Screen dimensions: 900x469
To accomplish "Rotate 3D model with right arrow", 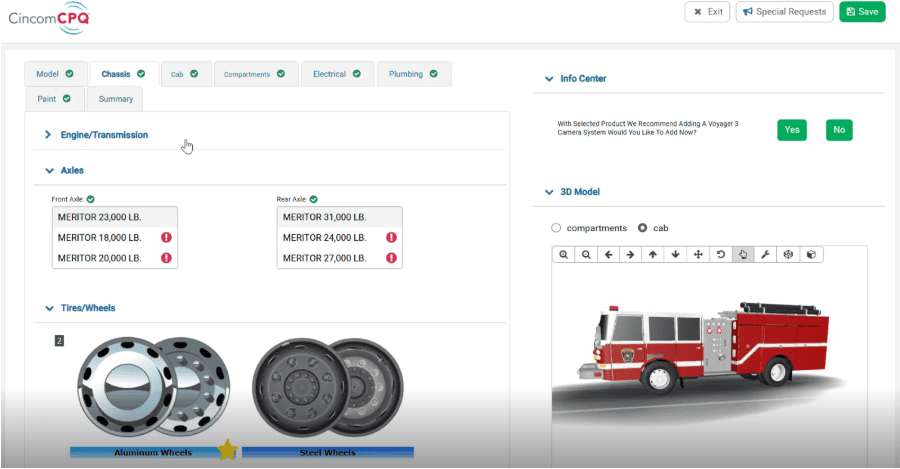I will 630,254.
